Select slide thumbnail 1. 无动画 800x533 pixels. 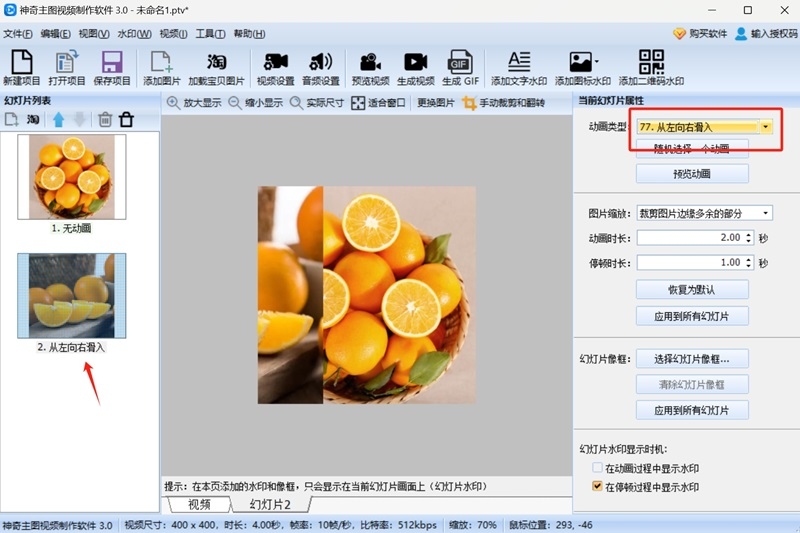(72, 177)
